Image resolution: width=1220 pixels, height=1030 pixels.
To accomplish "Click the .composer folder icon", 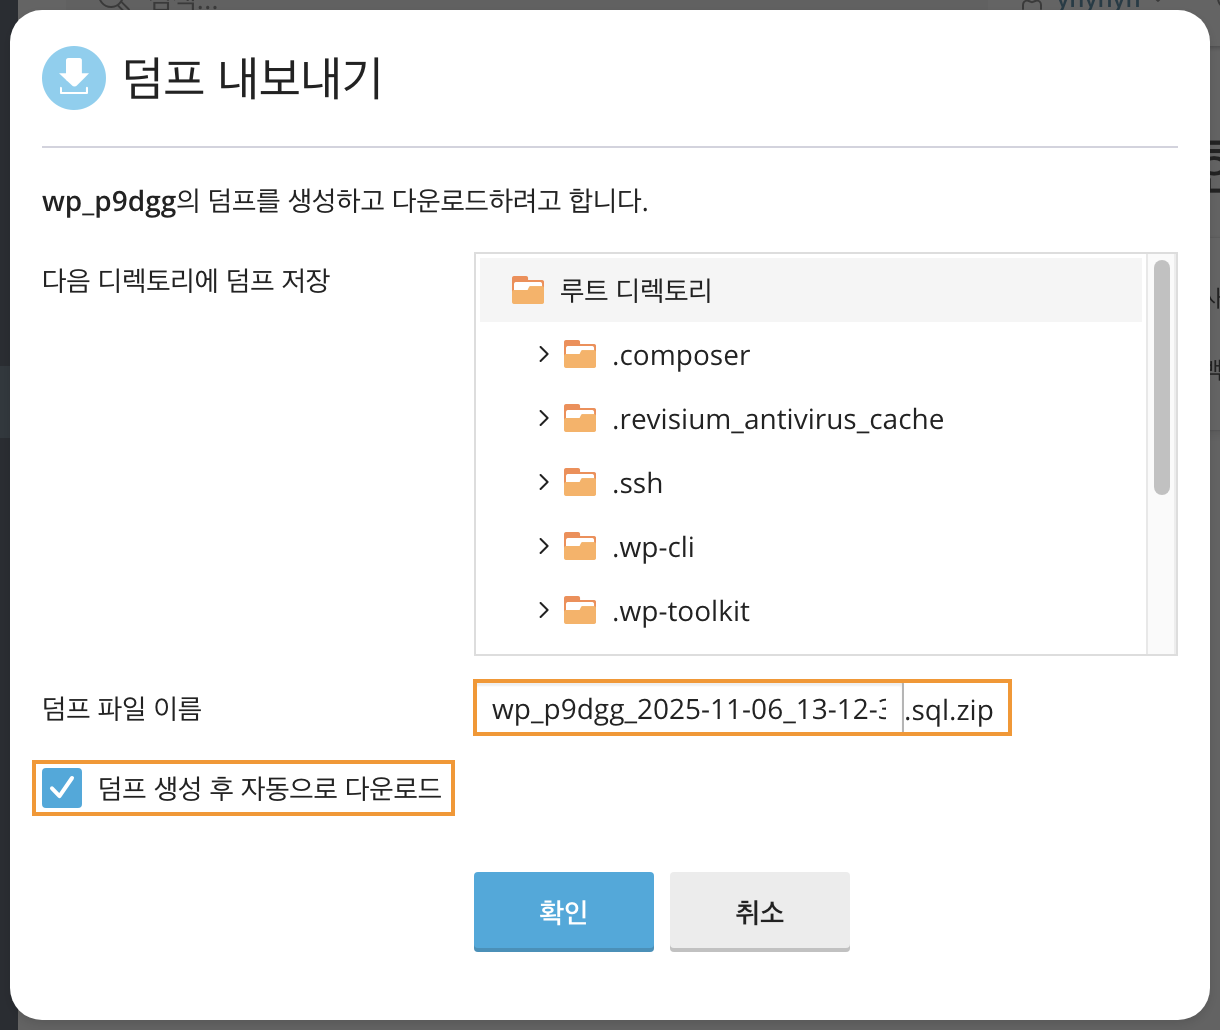I will (580, 355).
